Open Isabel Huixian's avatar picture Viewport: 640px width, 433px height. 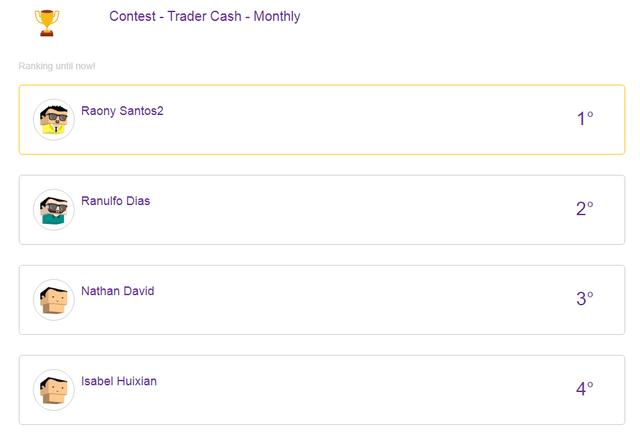[54, 390]
